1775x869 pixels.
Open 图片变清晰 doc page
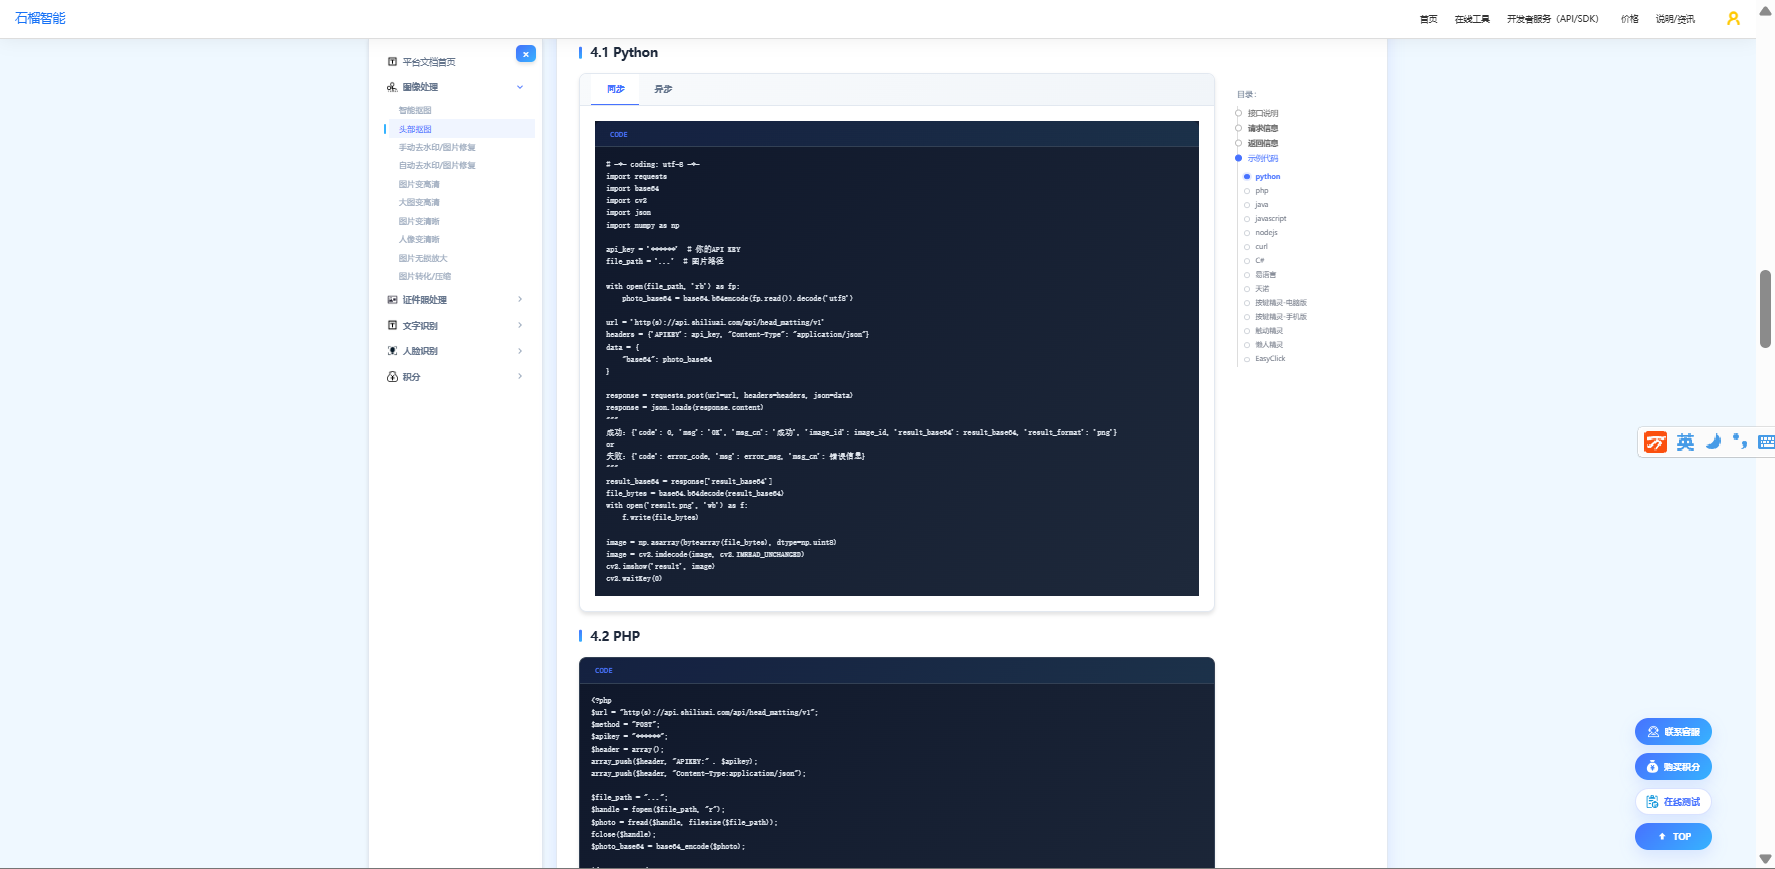(419, 221)
